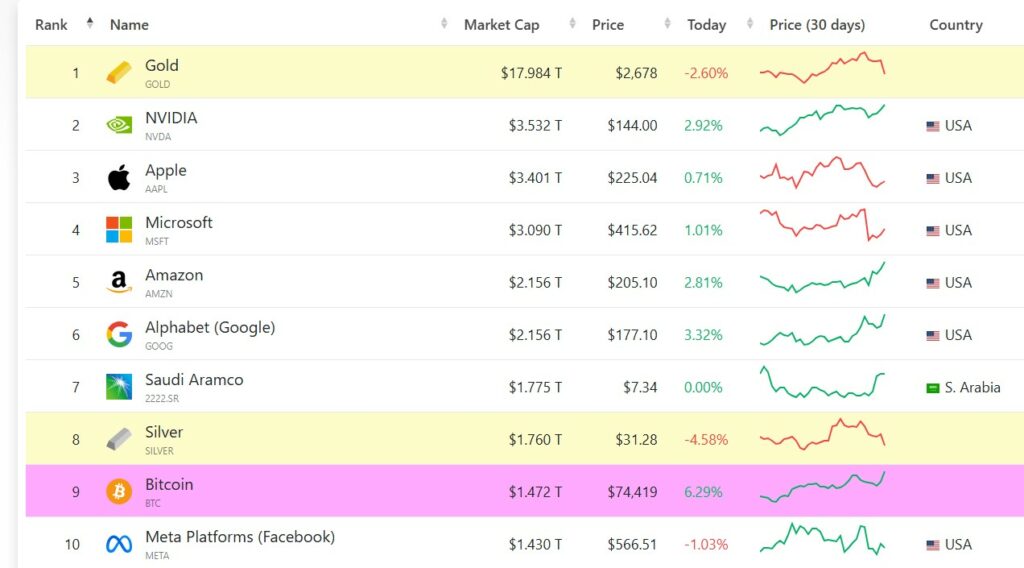Open the Meta Platforms (Facebook) link
1024x568 pixels.
coord(240,537)
